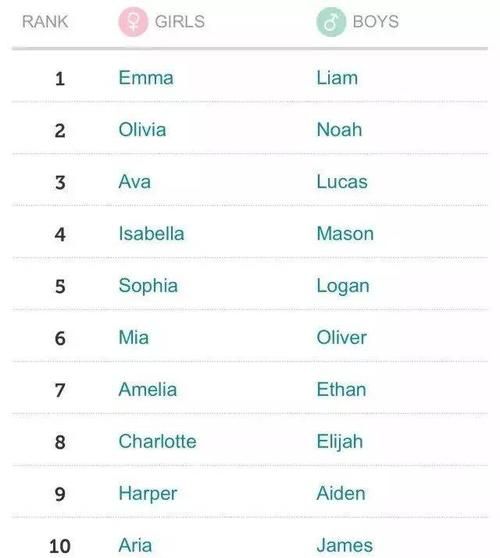Select the name Olivia
Viewport: 500px width, 558px height.
coord(142,130)
